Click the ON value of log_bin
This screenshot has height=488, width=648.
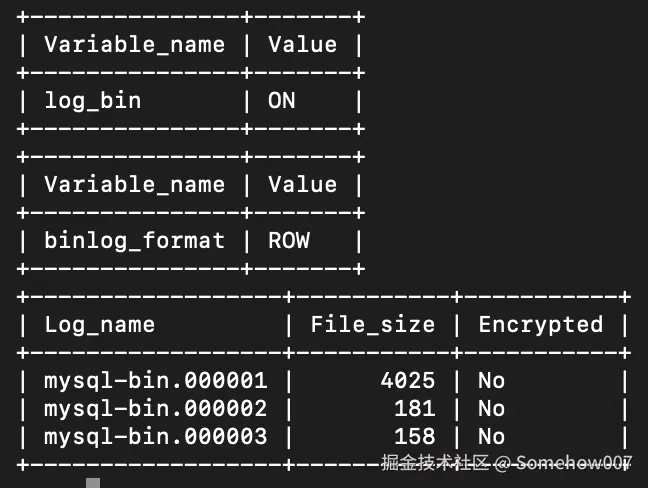coord(282,101)
